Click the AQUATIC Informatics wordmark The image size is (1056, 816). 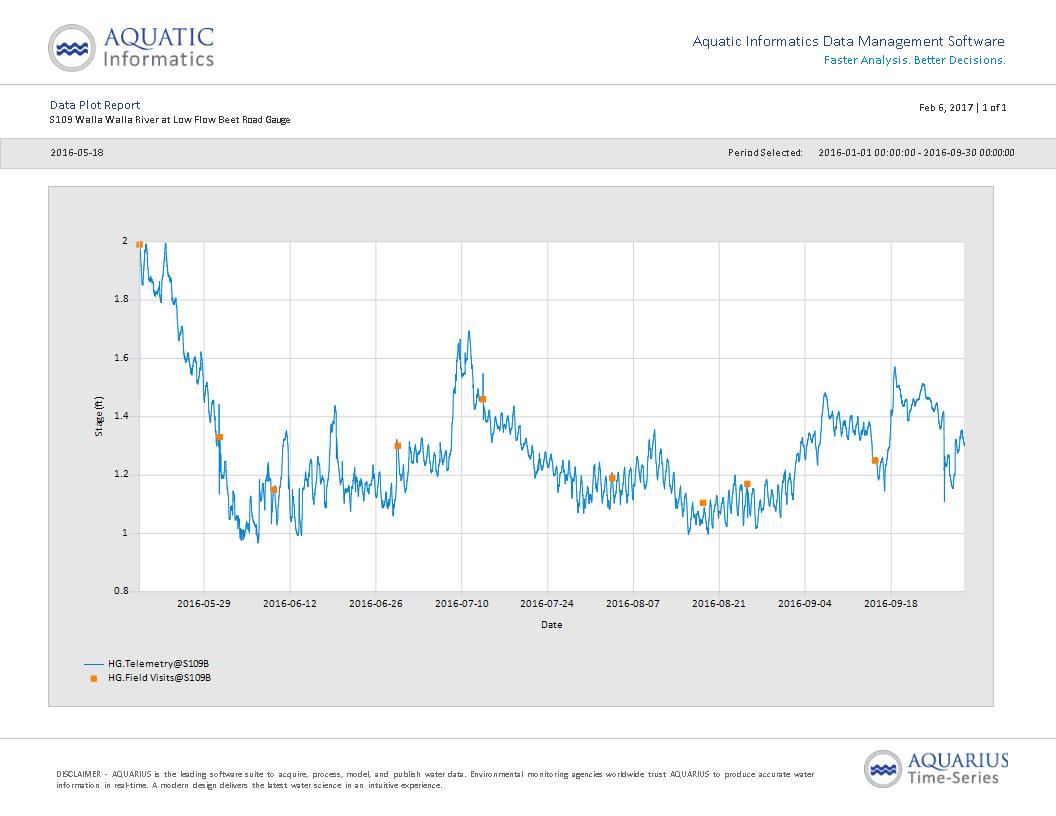coord(158,47)
